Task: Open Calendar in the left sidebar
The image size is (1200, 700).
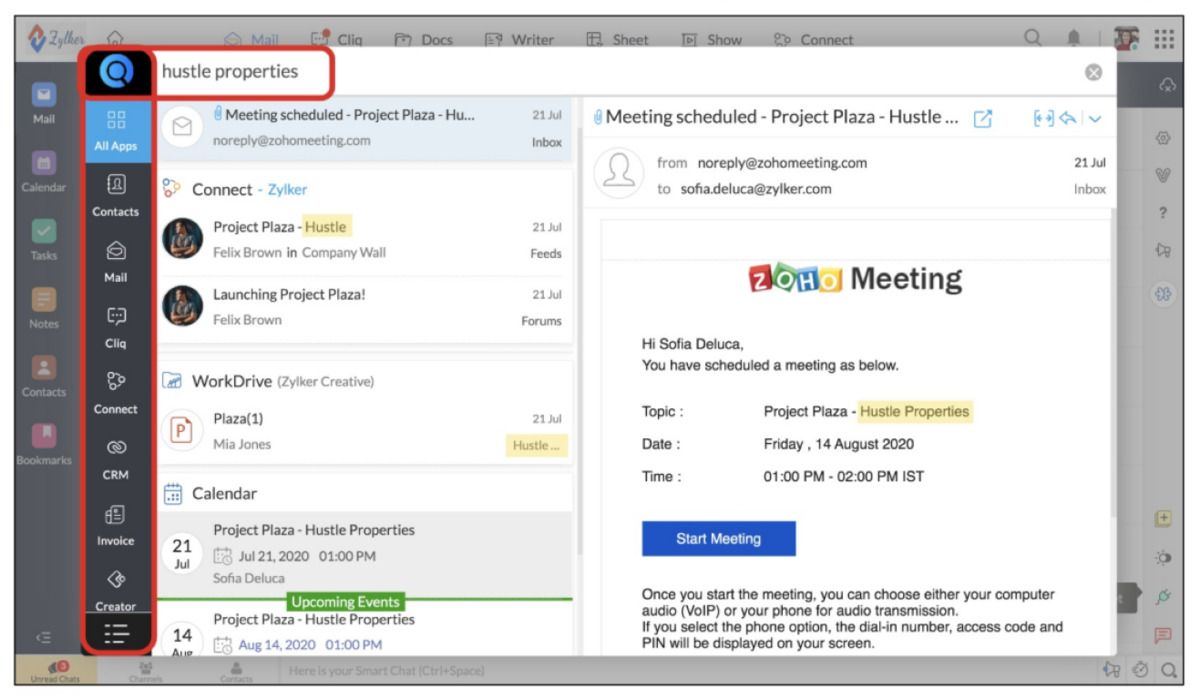Action: 43,171
